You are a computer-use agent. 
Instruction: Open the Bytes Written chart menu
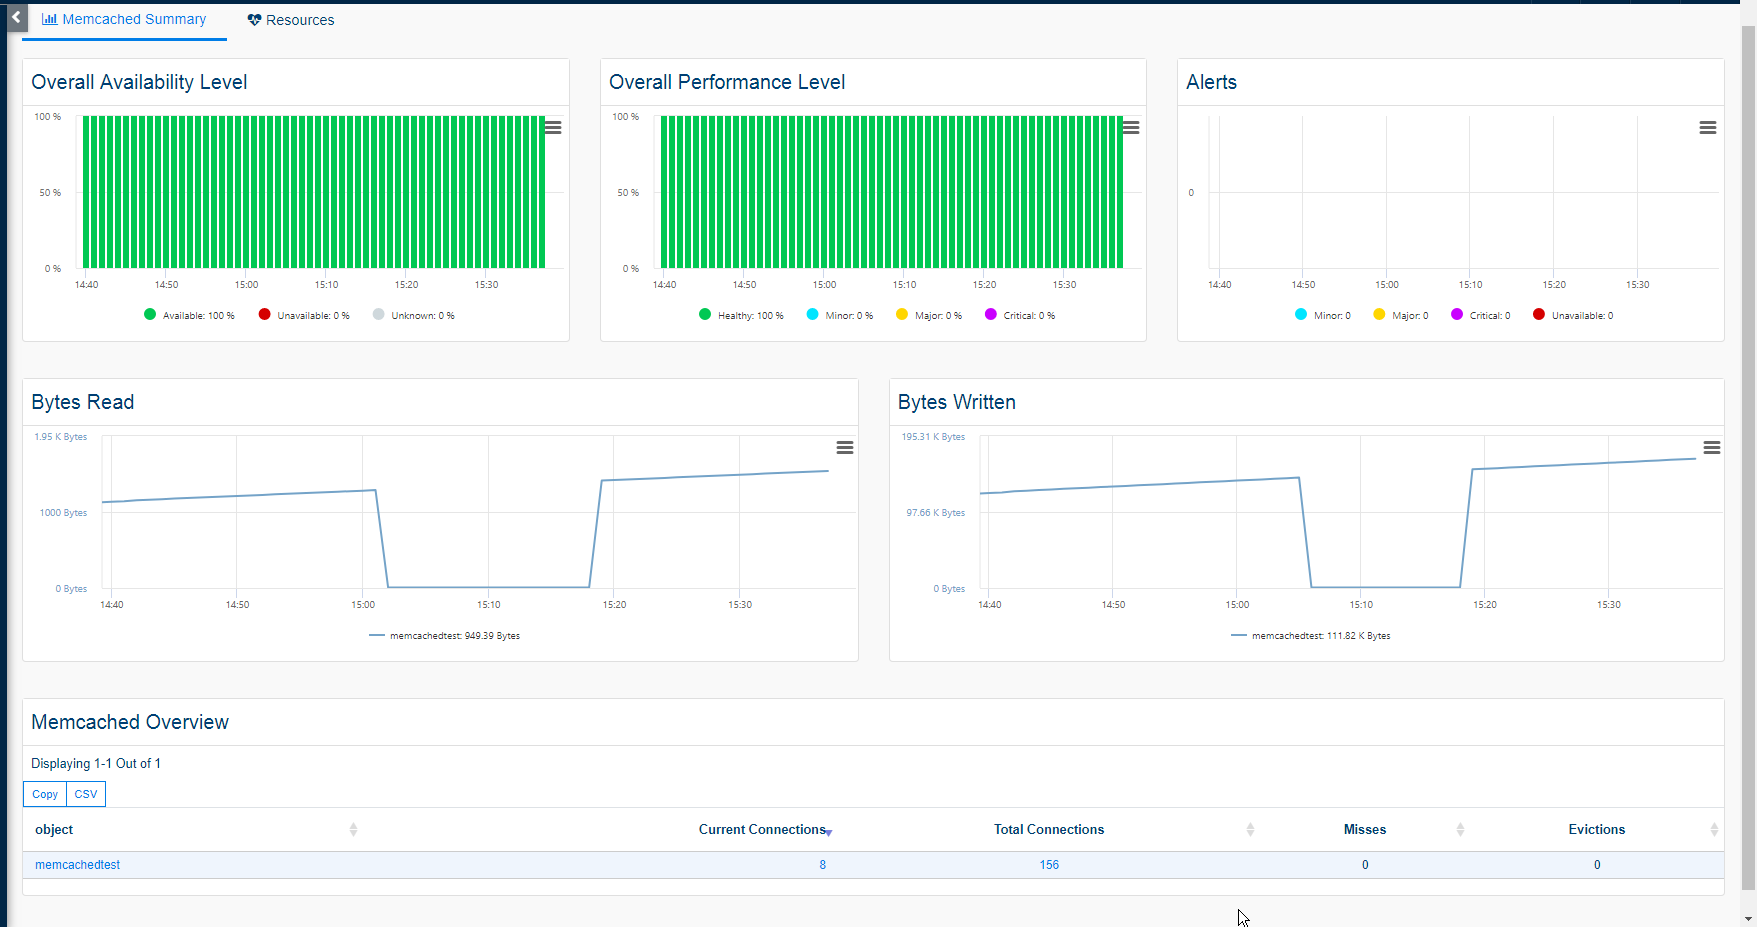(1712, 448)
